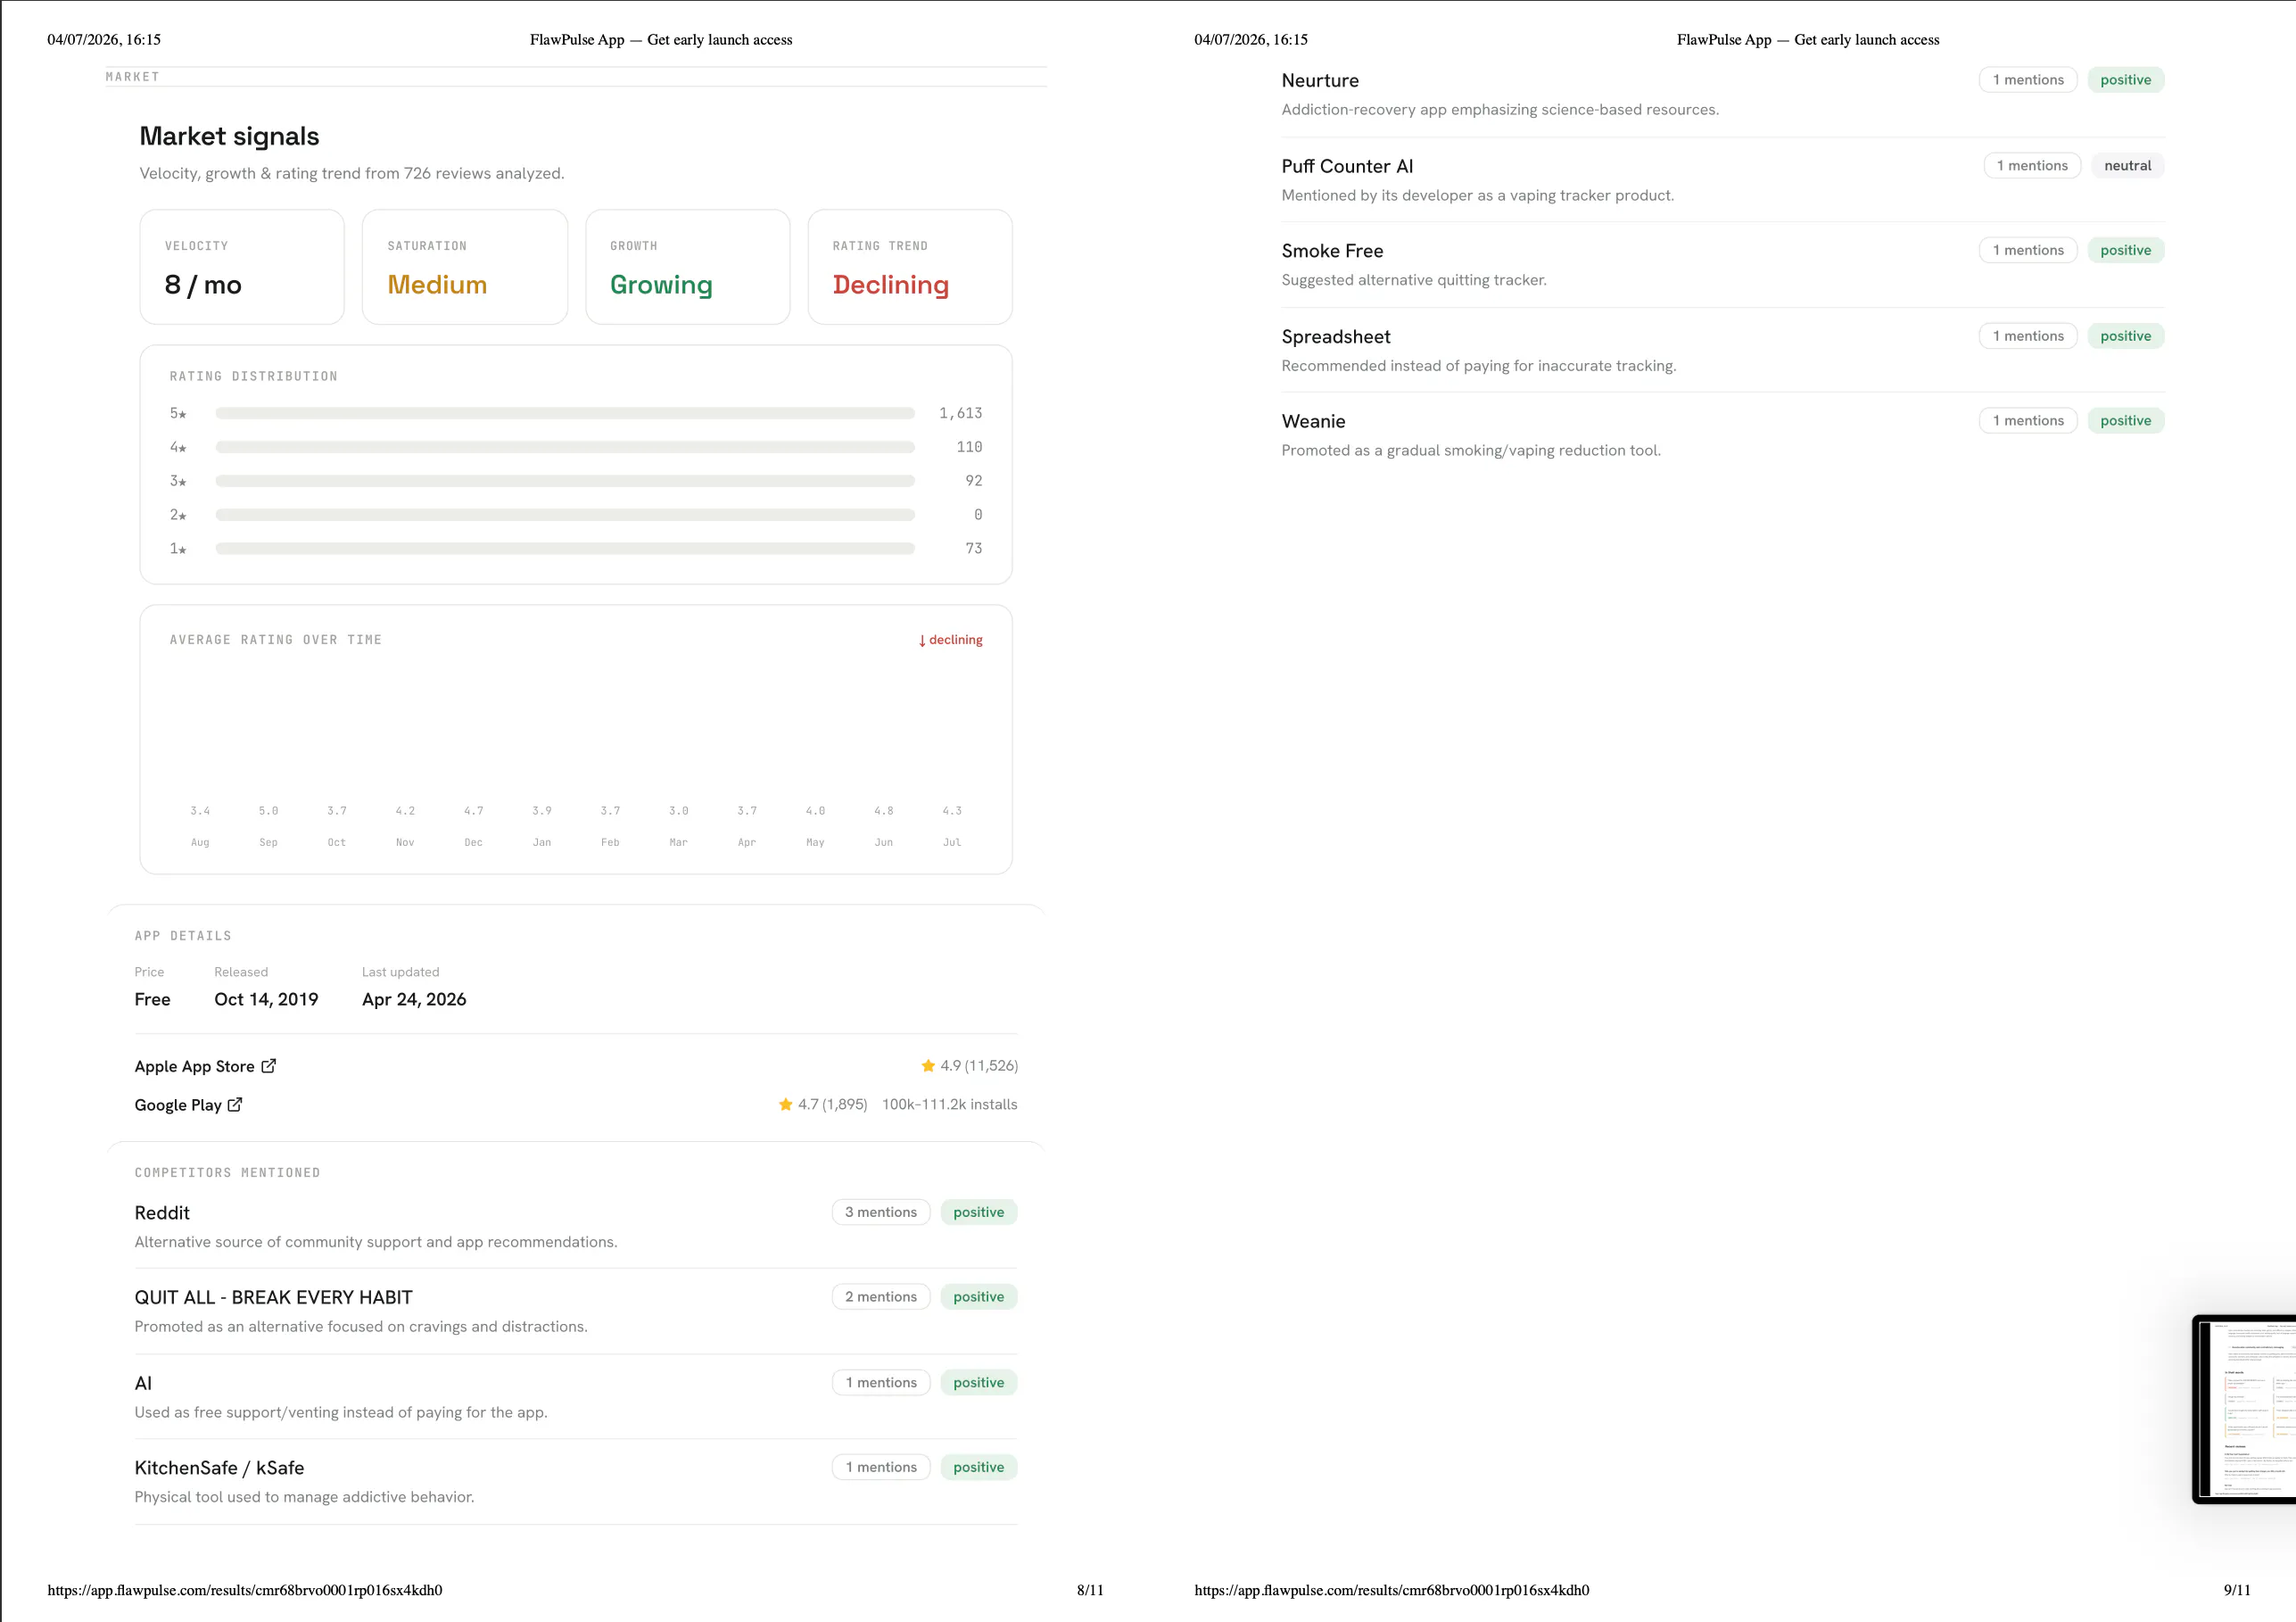Select the Neurture competitor name
2296x1622 pixels.
click(1320, 81)
